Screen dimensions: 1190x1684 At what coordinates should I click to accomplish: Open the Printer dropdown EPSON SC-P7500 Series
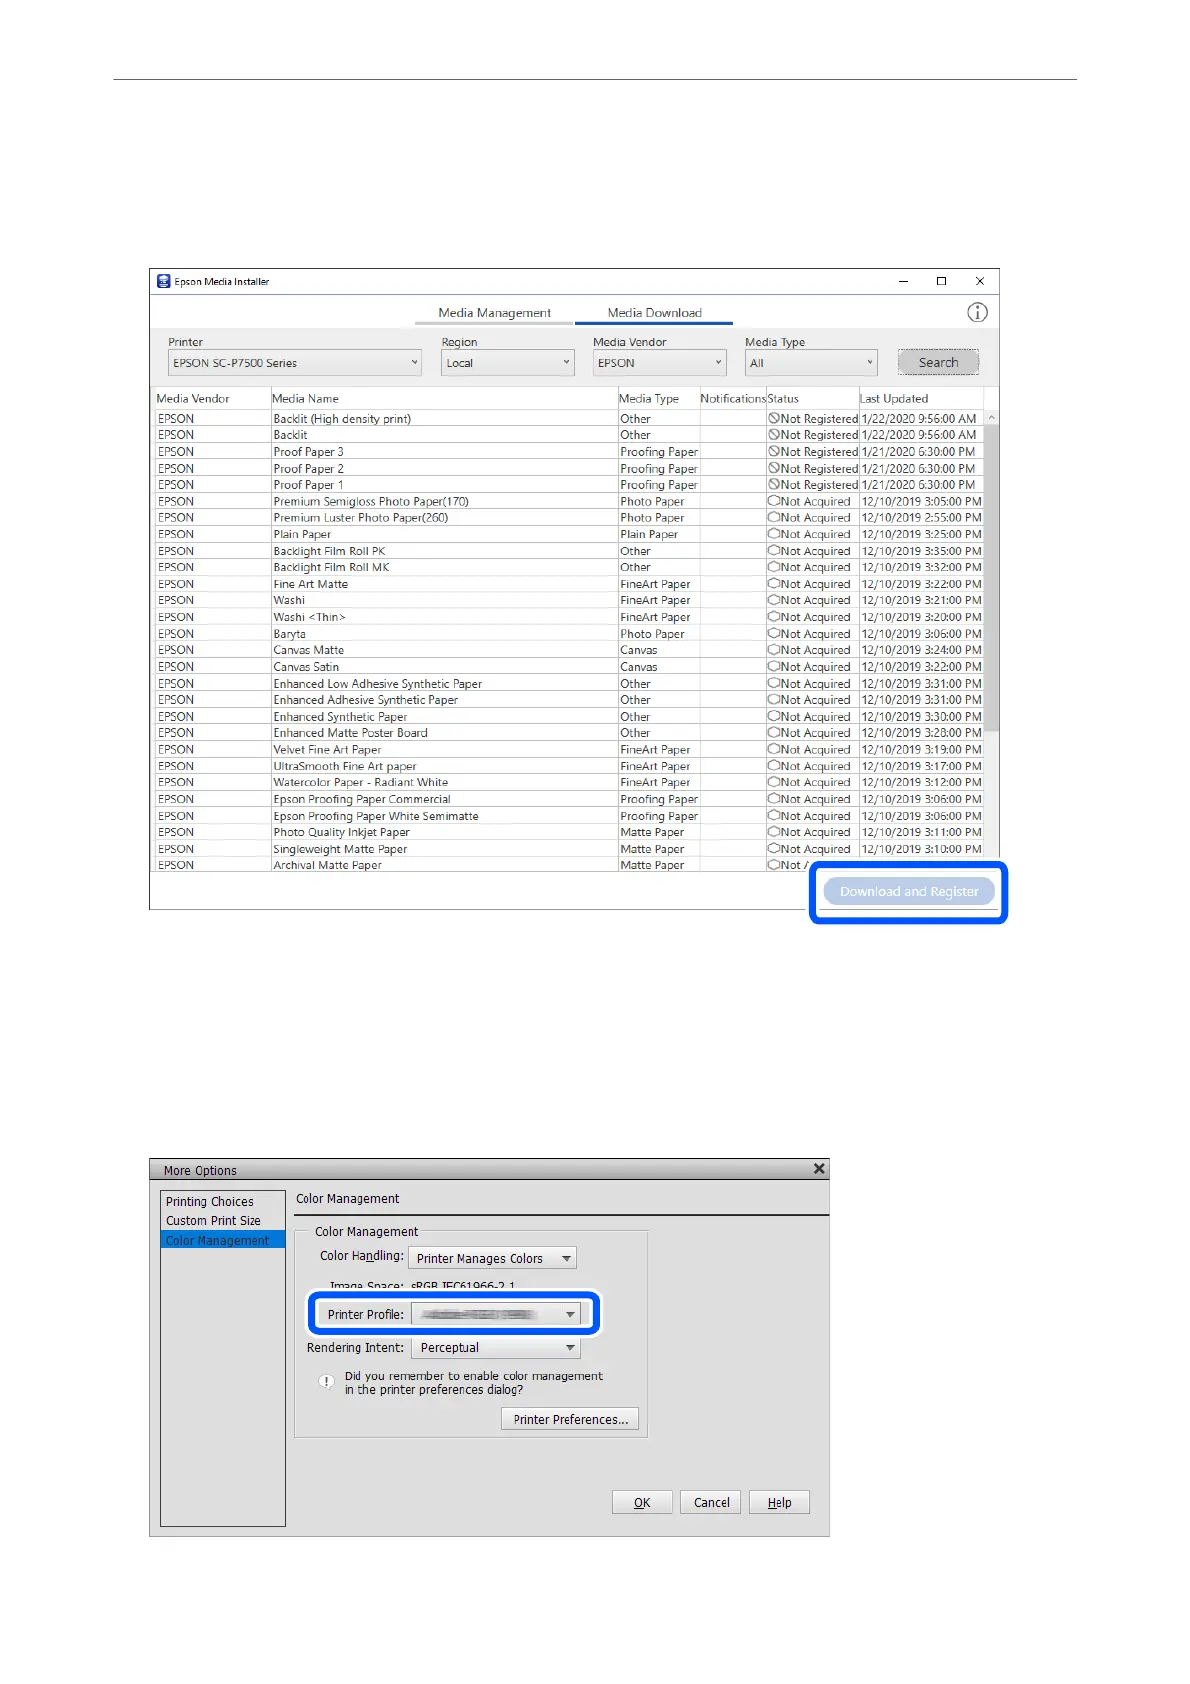coord(295,363)
